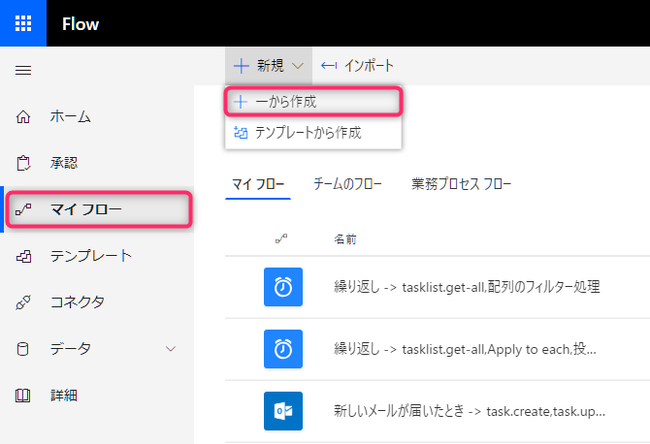Click the plus icon beside 新規
The height and width of the screenshot is (444, 650).
pyautogui.click(x=241, y=66)
